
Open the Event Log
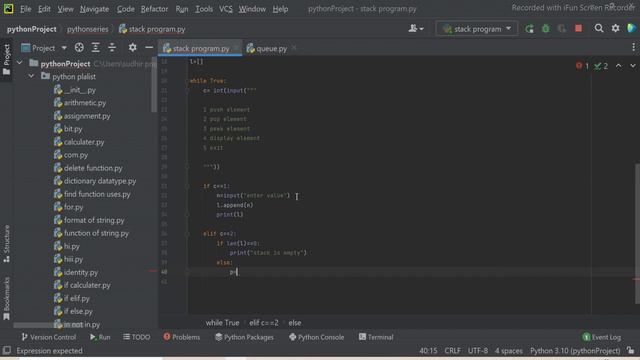click(602, 337)
